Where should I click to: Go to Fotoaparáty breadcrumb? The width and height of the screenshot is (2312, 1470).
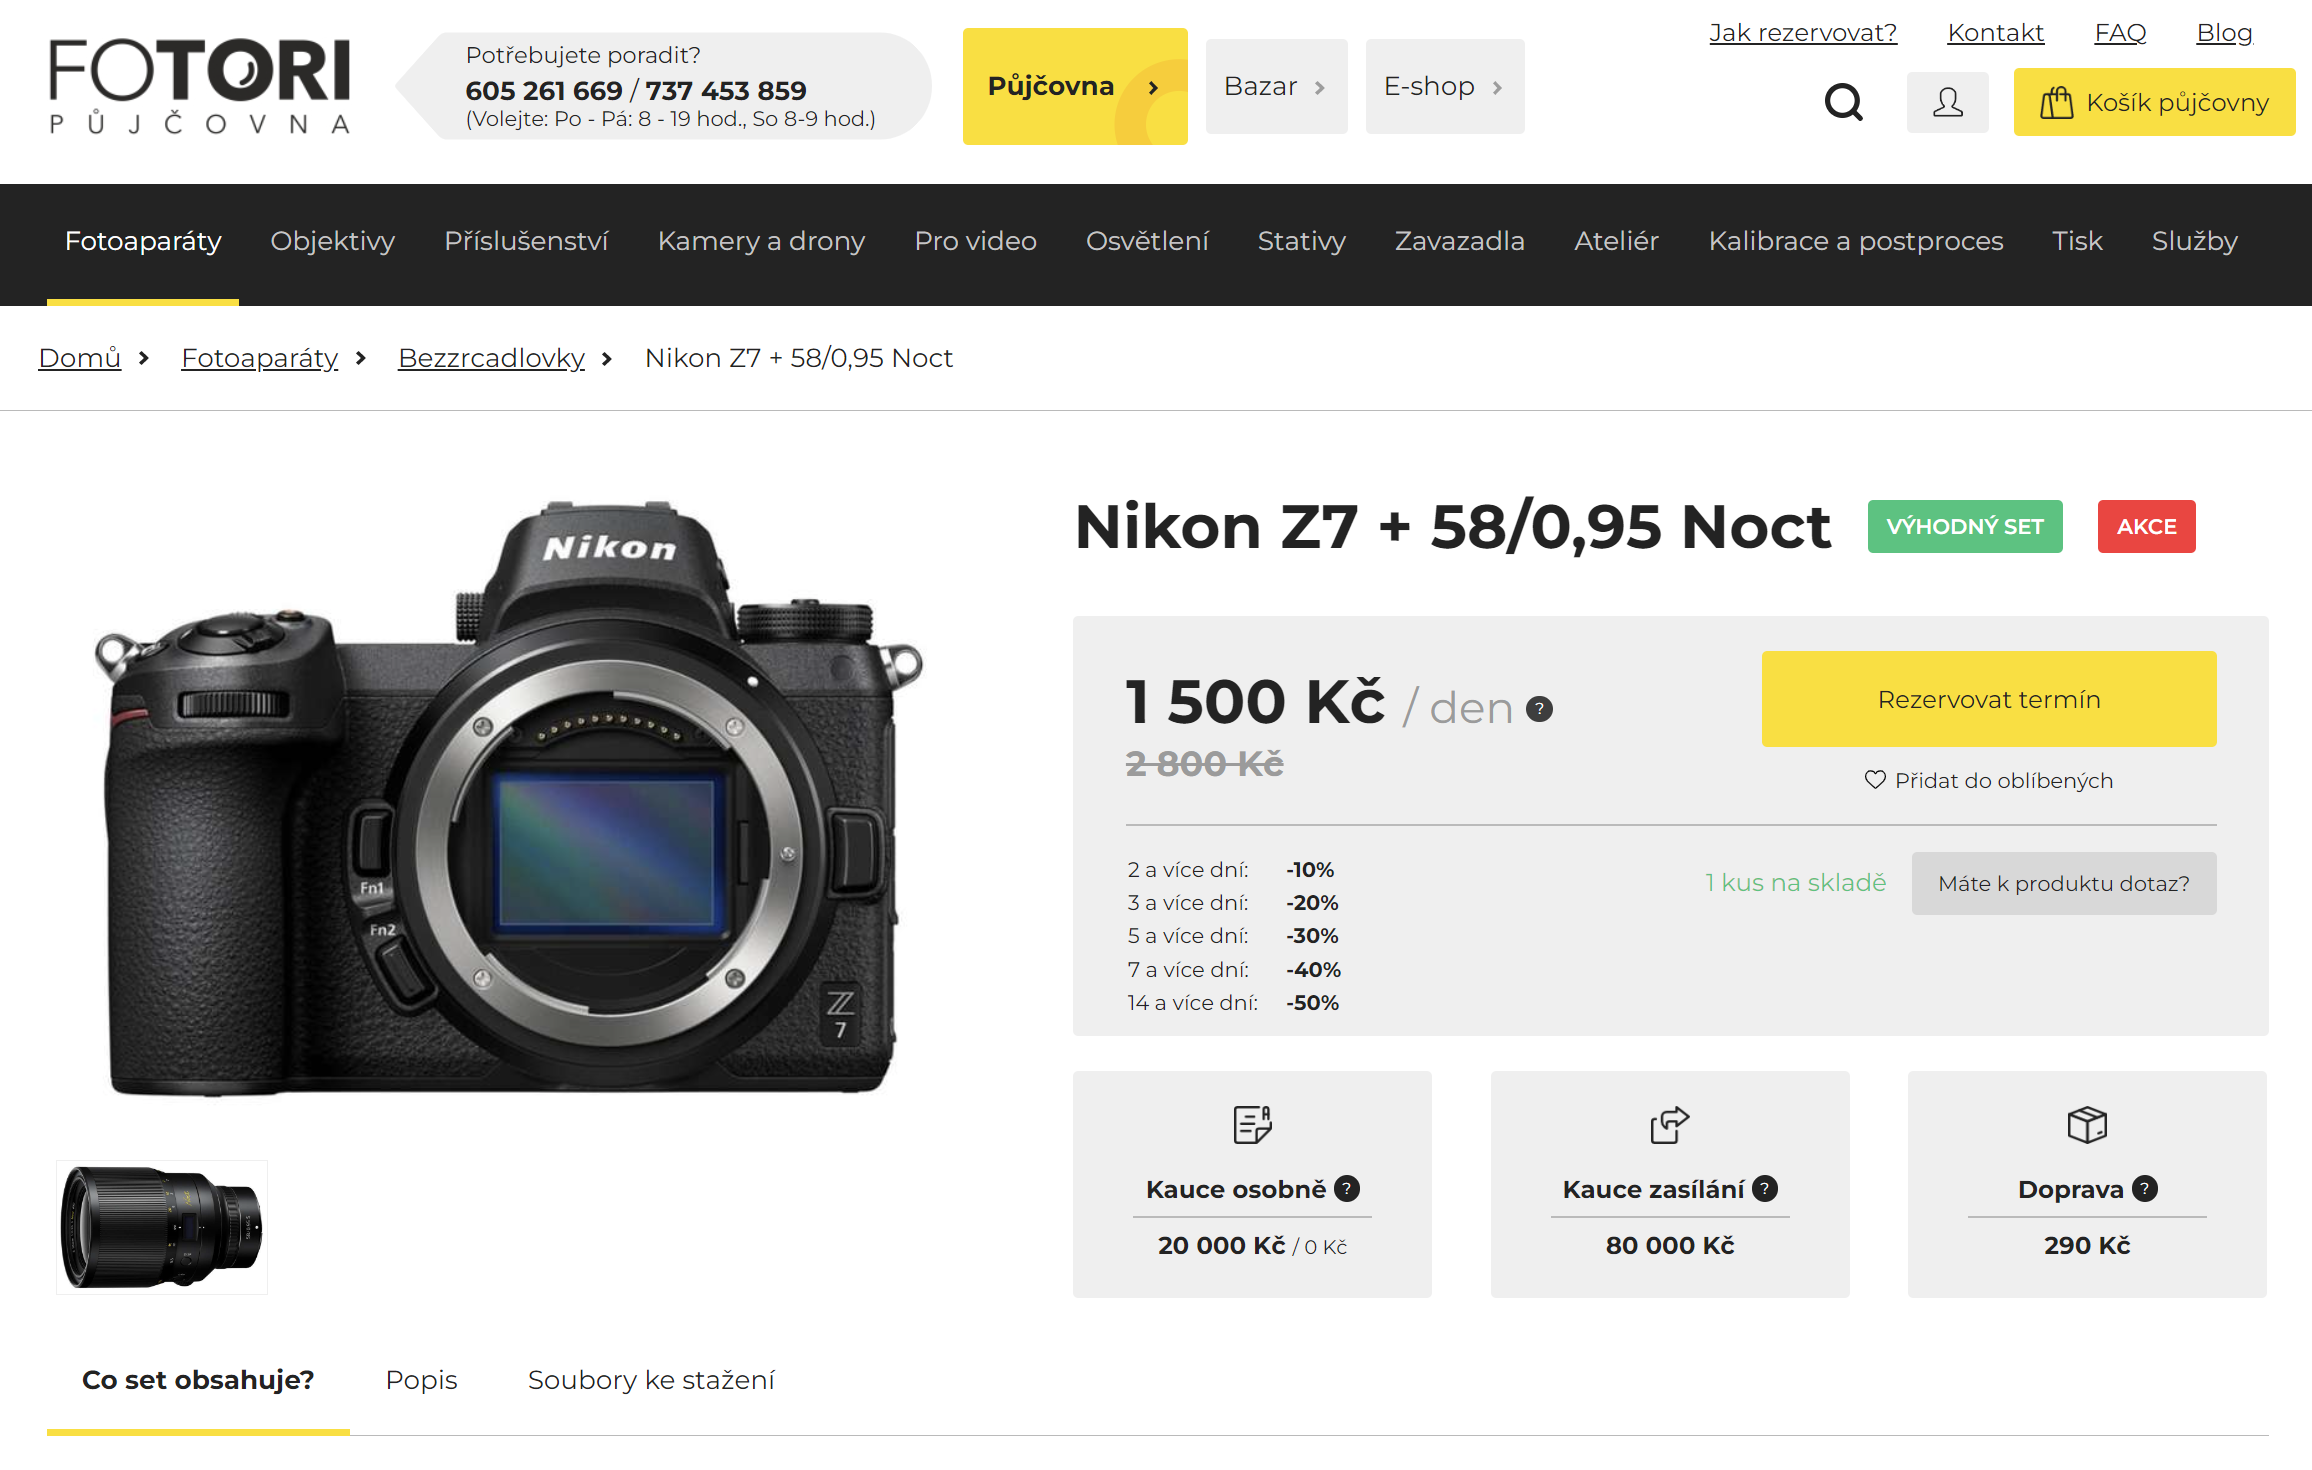coord(260,358)
